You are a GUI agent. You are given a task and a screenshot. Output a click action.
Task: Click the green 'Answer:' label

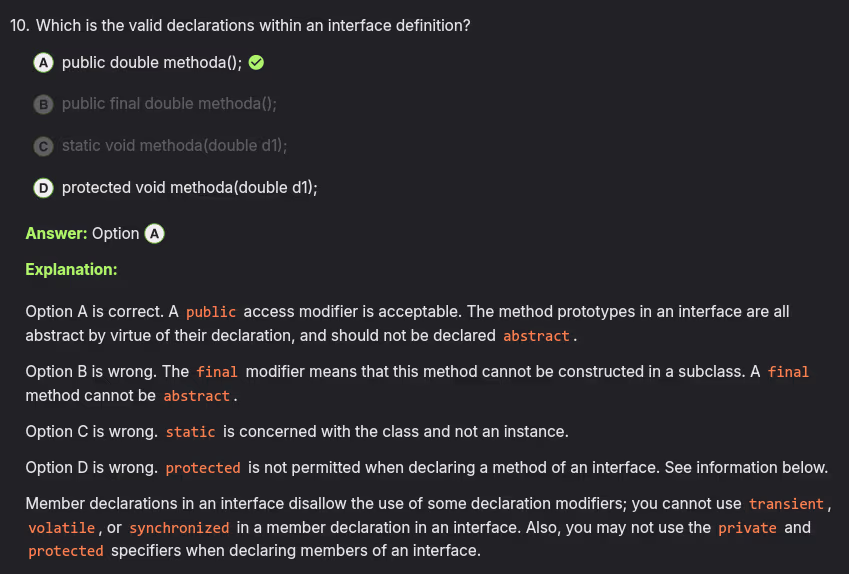56,234
